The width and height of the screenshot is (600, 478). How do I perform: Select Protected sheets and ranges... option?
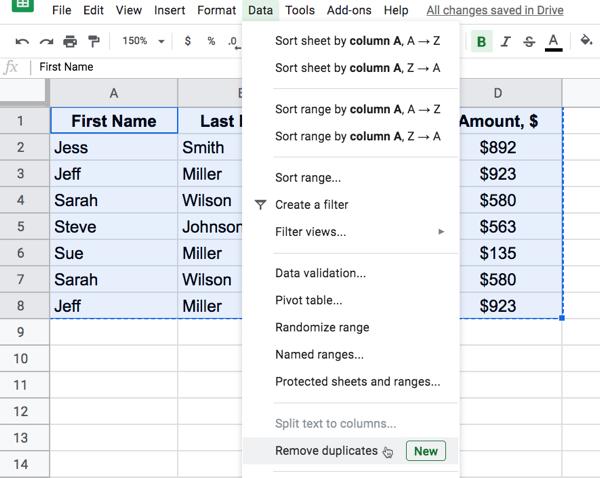351,382
